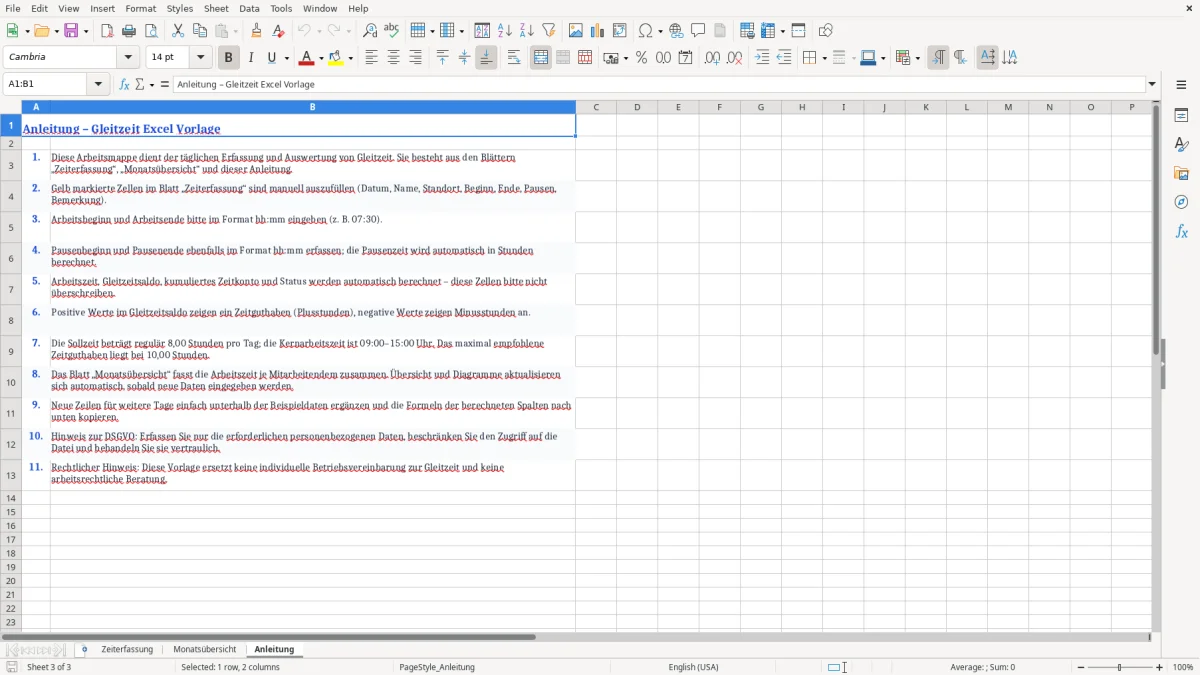This screenshot has width=1200, height=675.
Task: Open the sidebar Styles deck
Action: (1181, 144)
